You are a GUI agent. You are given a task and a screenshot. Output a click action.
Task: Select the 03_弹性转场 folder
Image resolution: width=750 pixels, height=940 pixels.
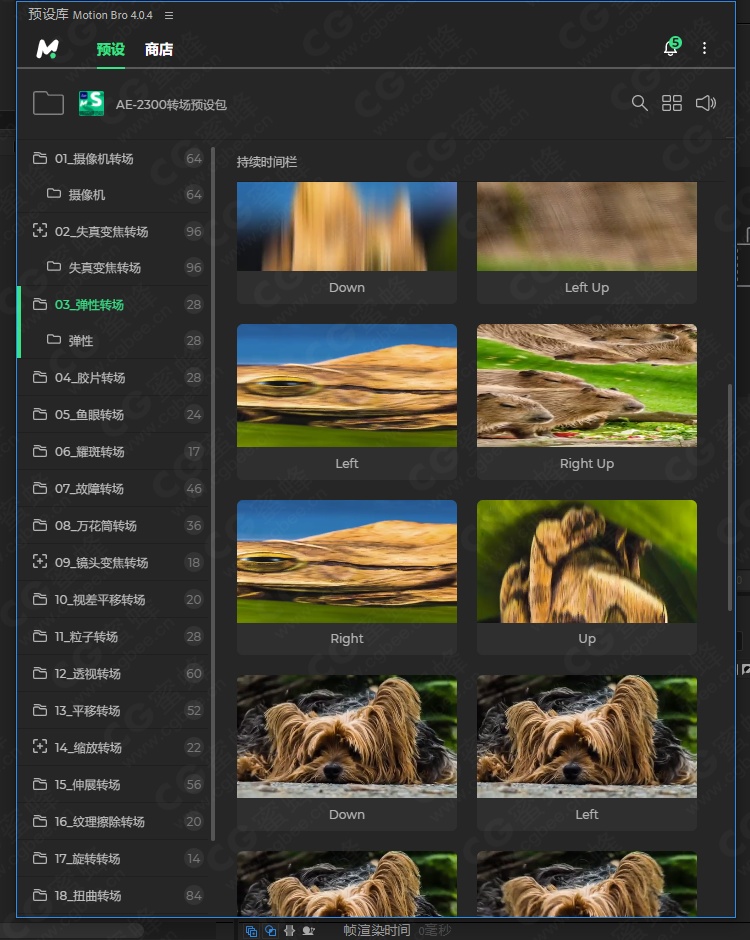pyautogui.click(x=114, y=305)
